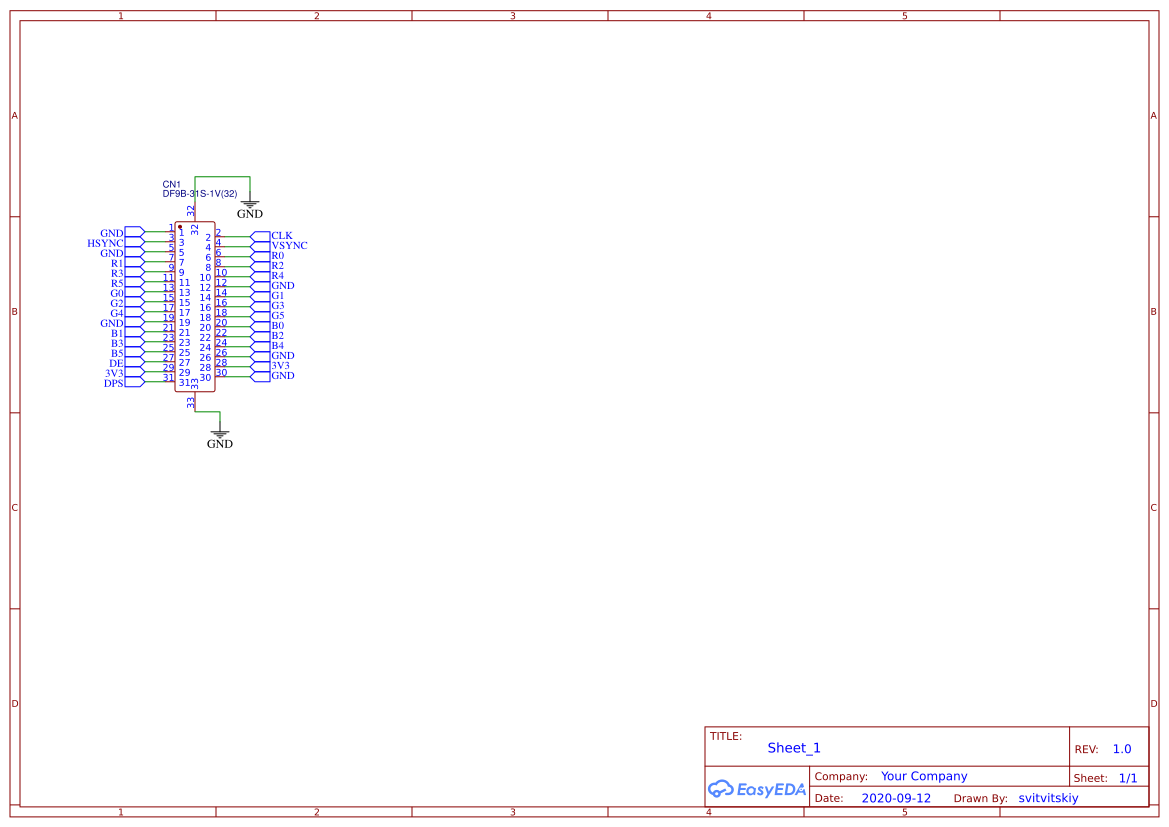Select the DE net port

[x=127, y=363]
